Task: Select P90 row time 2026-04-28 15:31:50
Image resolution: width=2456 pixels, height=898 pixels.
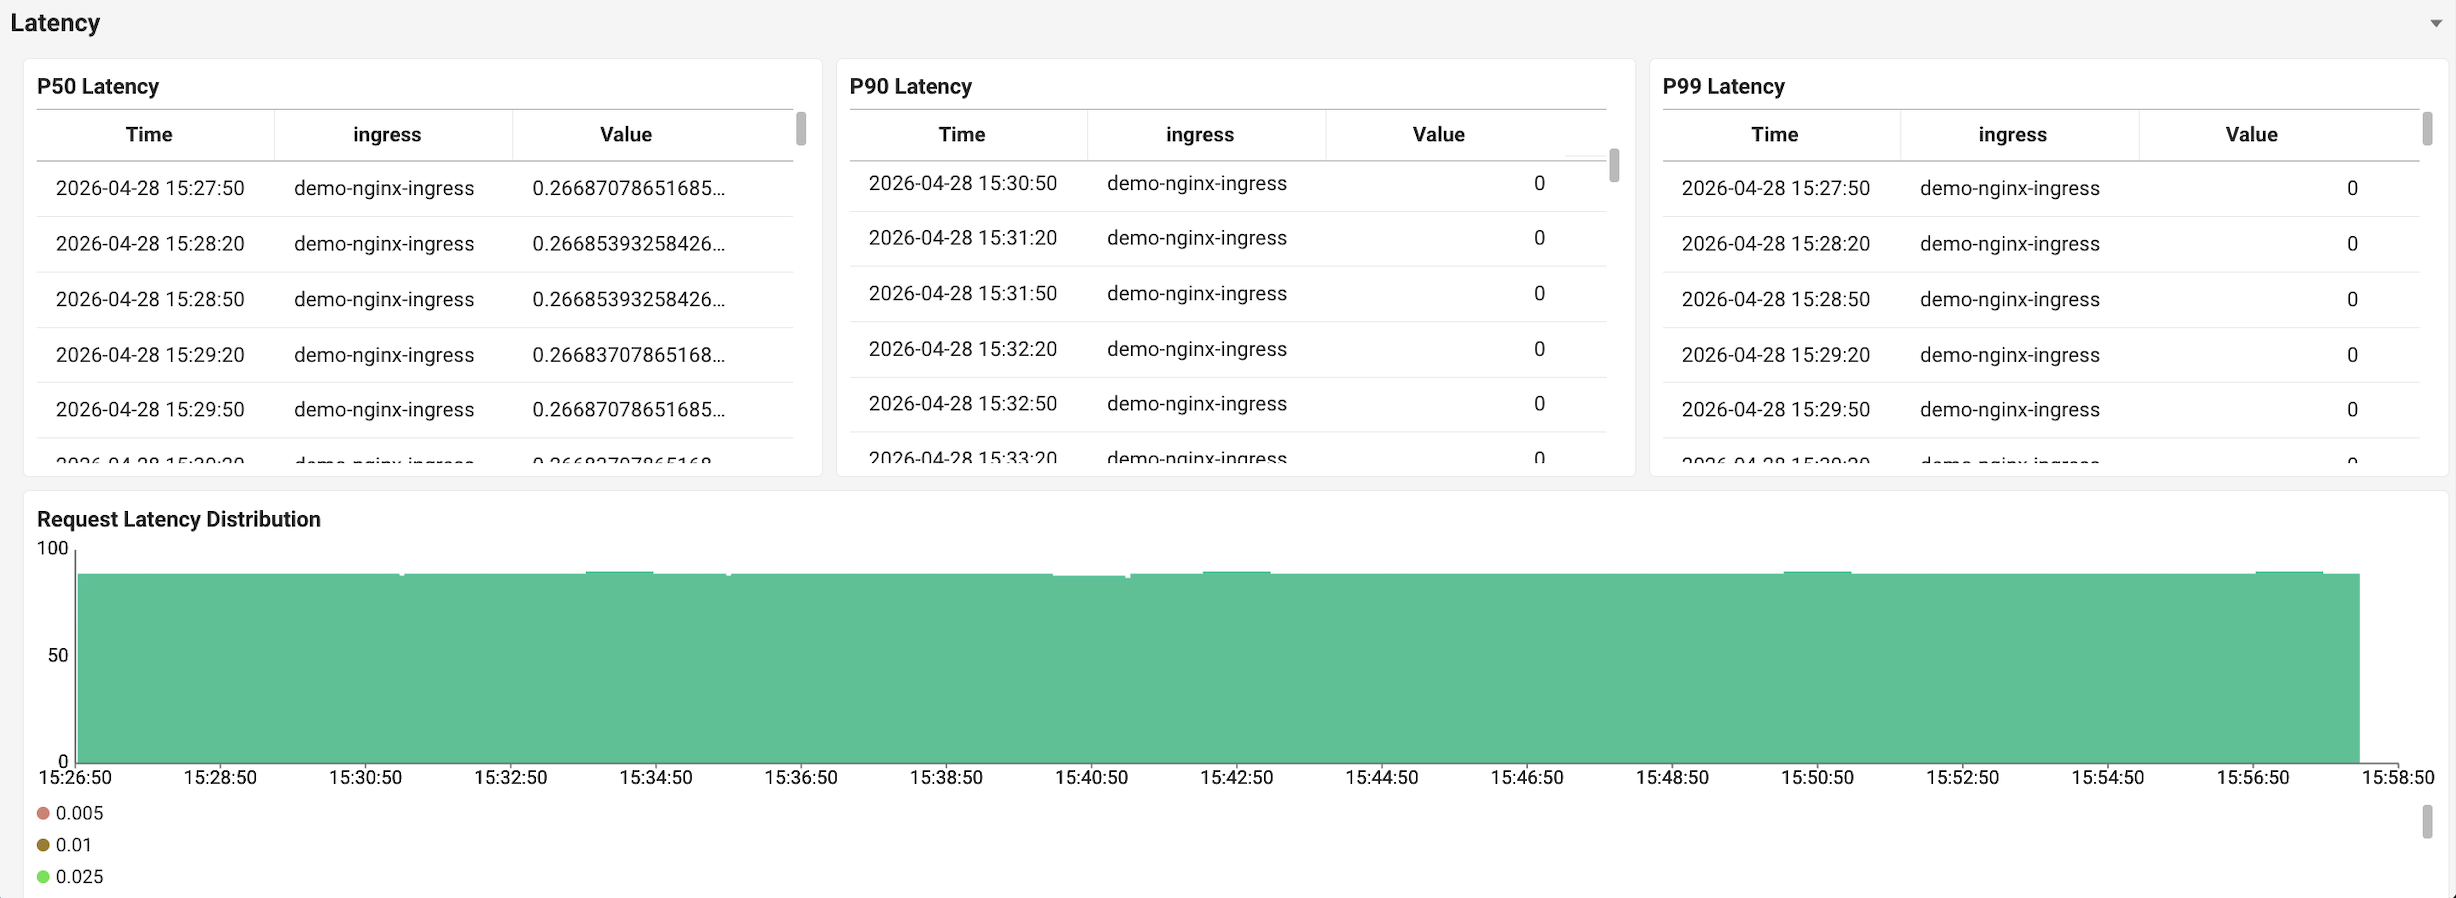Action: pyautogui.click(x=963, y=294)
